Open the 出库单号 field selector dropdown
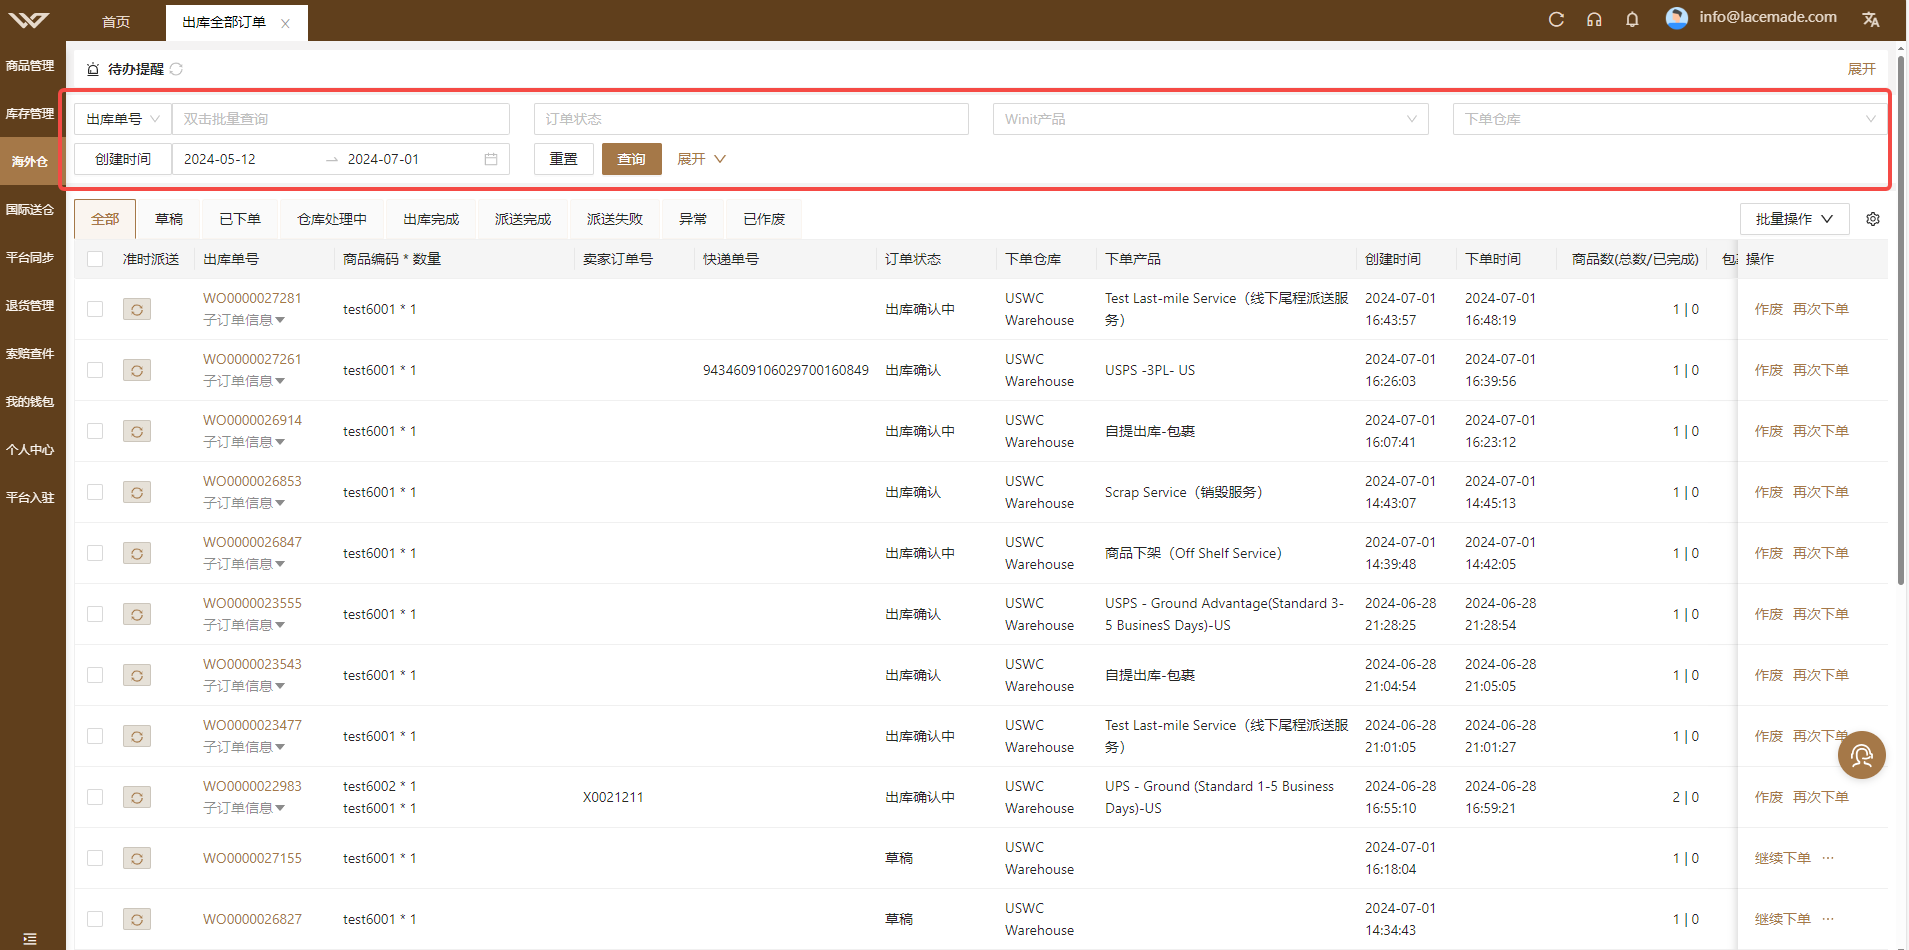Screen dimensions: 1909x950 123,119
